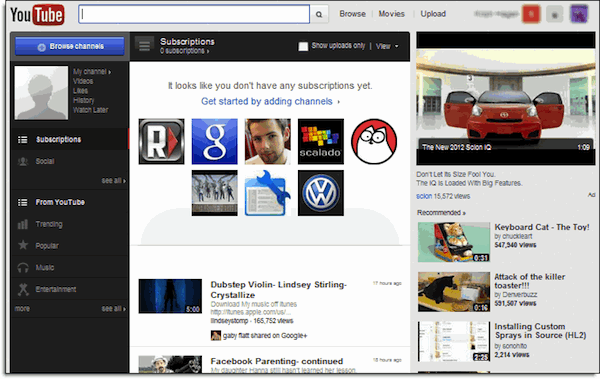The width and height of the screenshot is (600, 379).
Task: Click gaby flatt avatar icon
Action: [x=215, y=336]
